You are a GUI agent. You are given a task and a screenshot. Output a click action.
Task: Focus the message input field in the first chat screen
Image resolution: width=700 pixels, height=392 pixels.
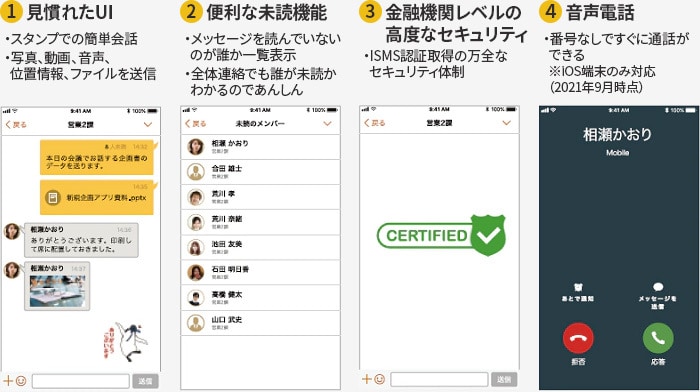81,381
